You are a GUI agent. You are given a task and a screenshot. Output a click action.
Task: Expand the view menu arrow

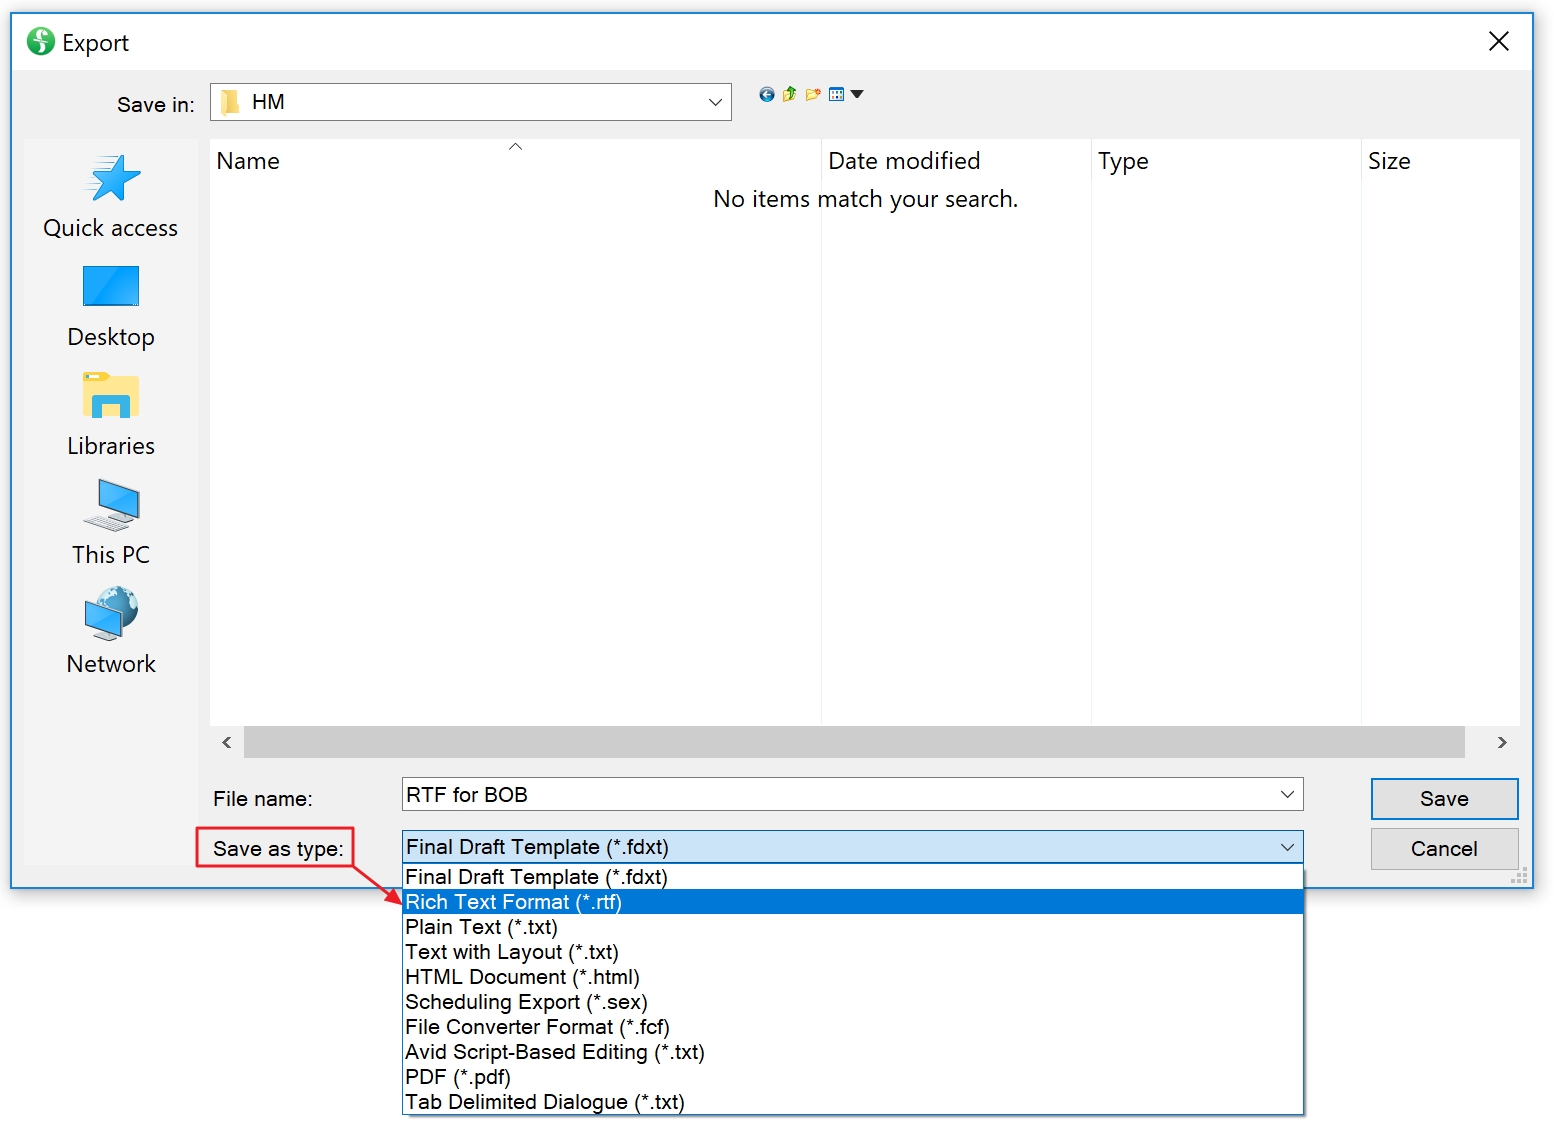coord(857,94)
